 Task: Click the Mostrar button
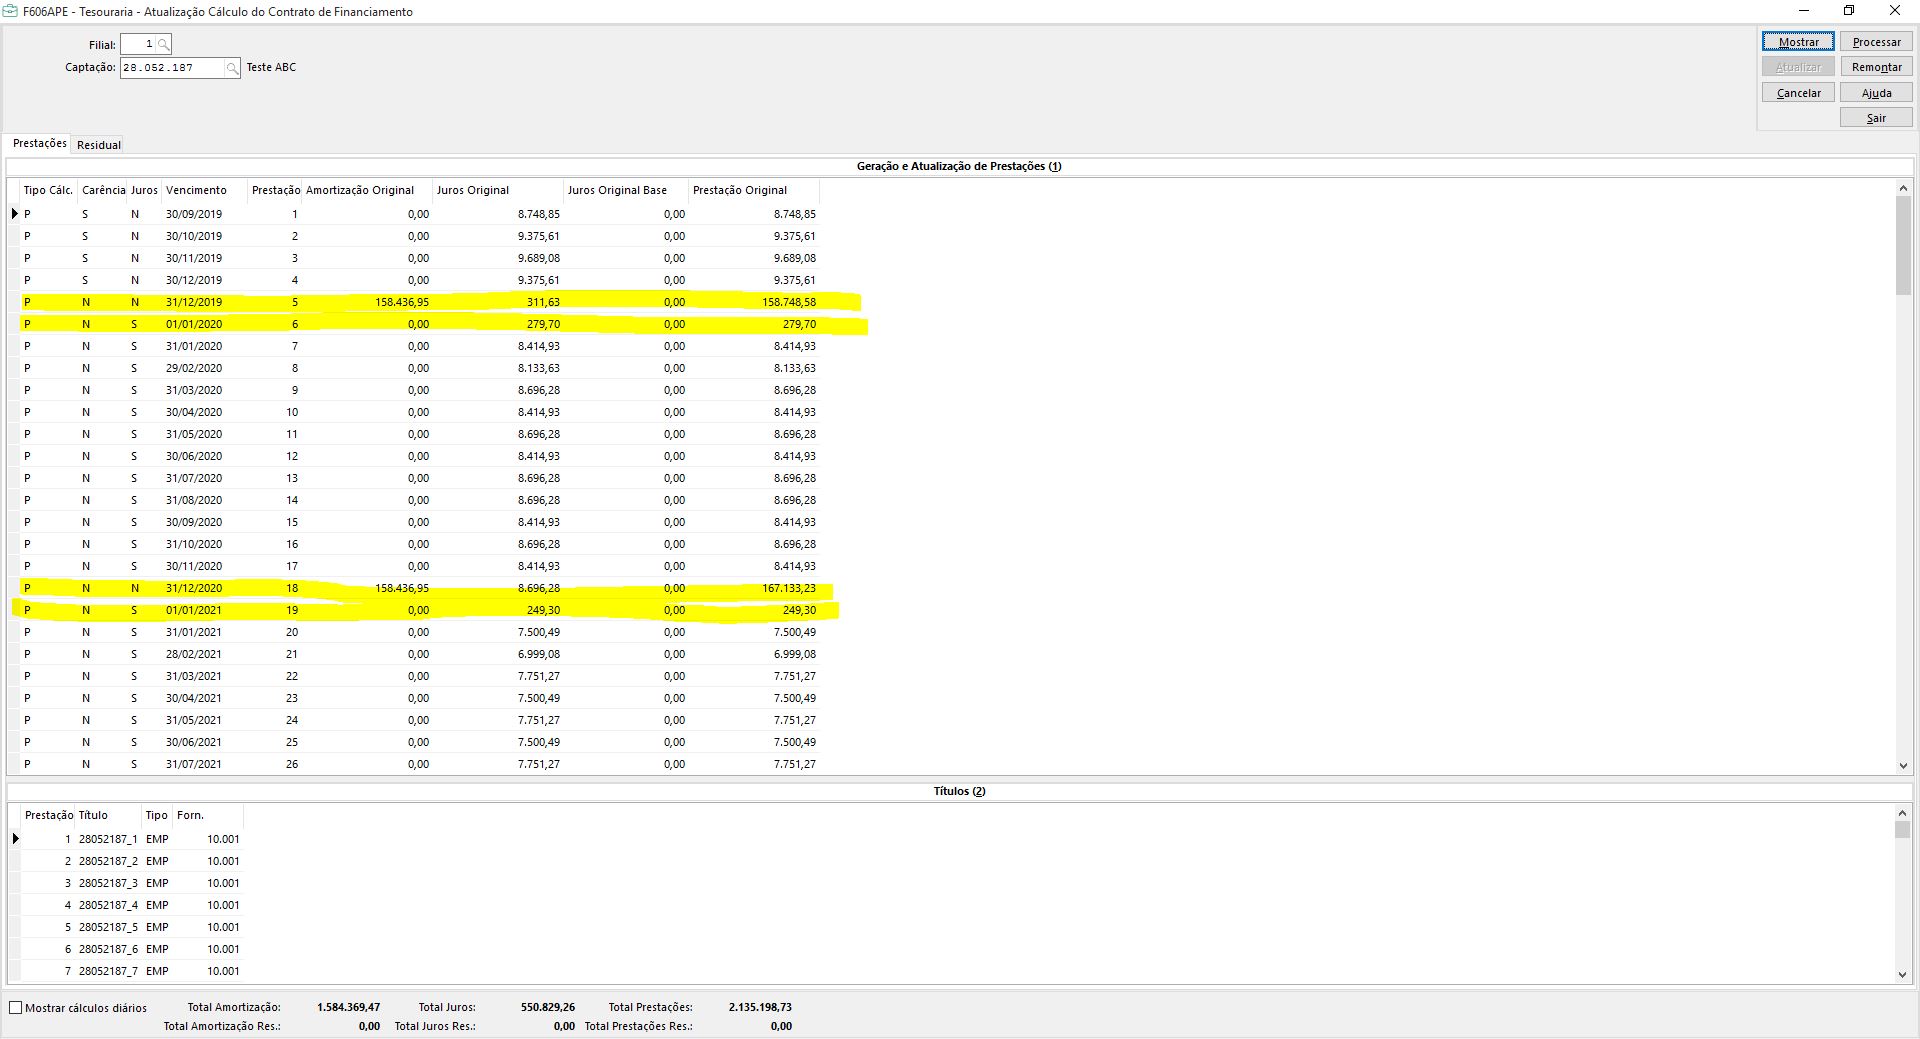pos(1798,42)
